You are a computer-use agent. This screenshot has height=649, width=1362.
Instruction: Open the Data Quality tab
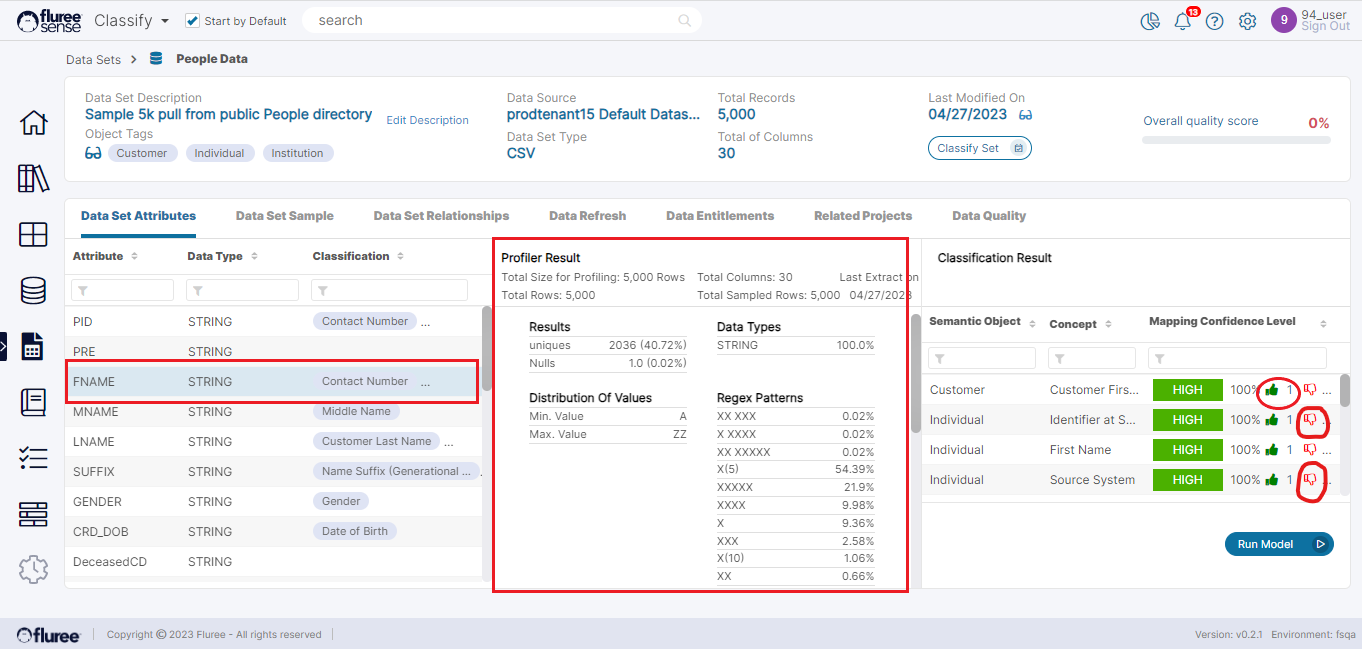[988, 216]
